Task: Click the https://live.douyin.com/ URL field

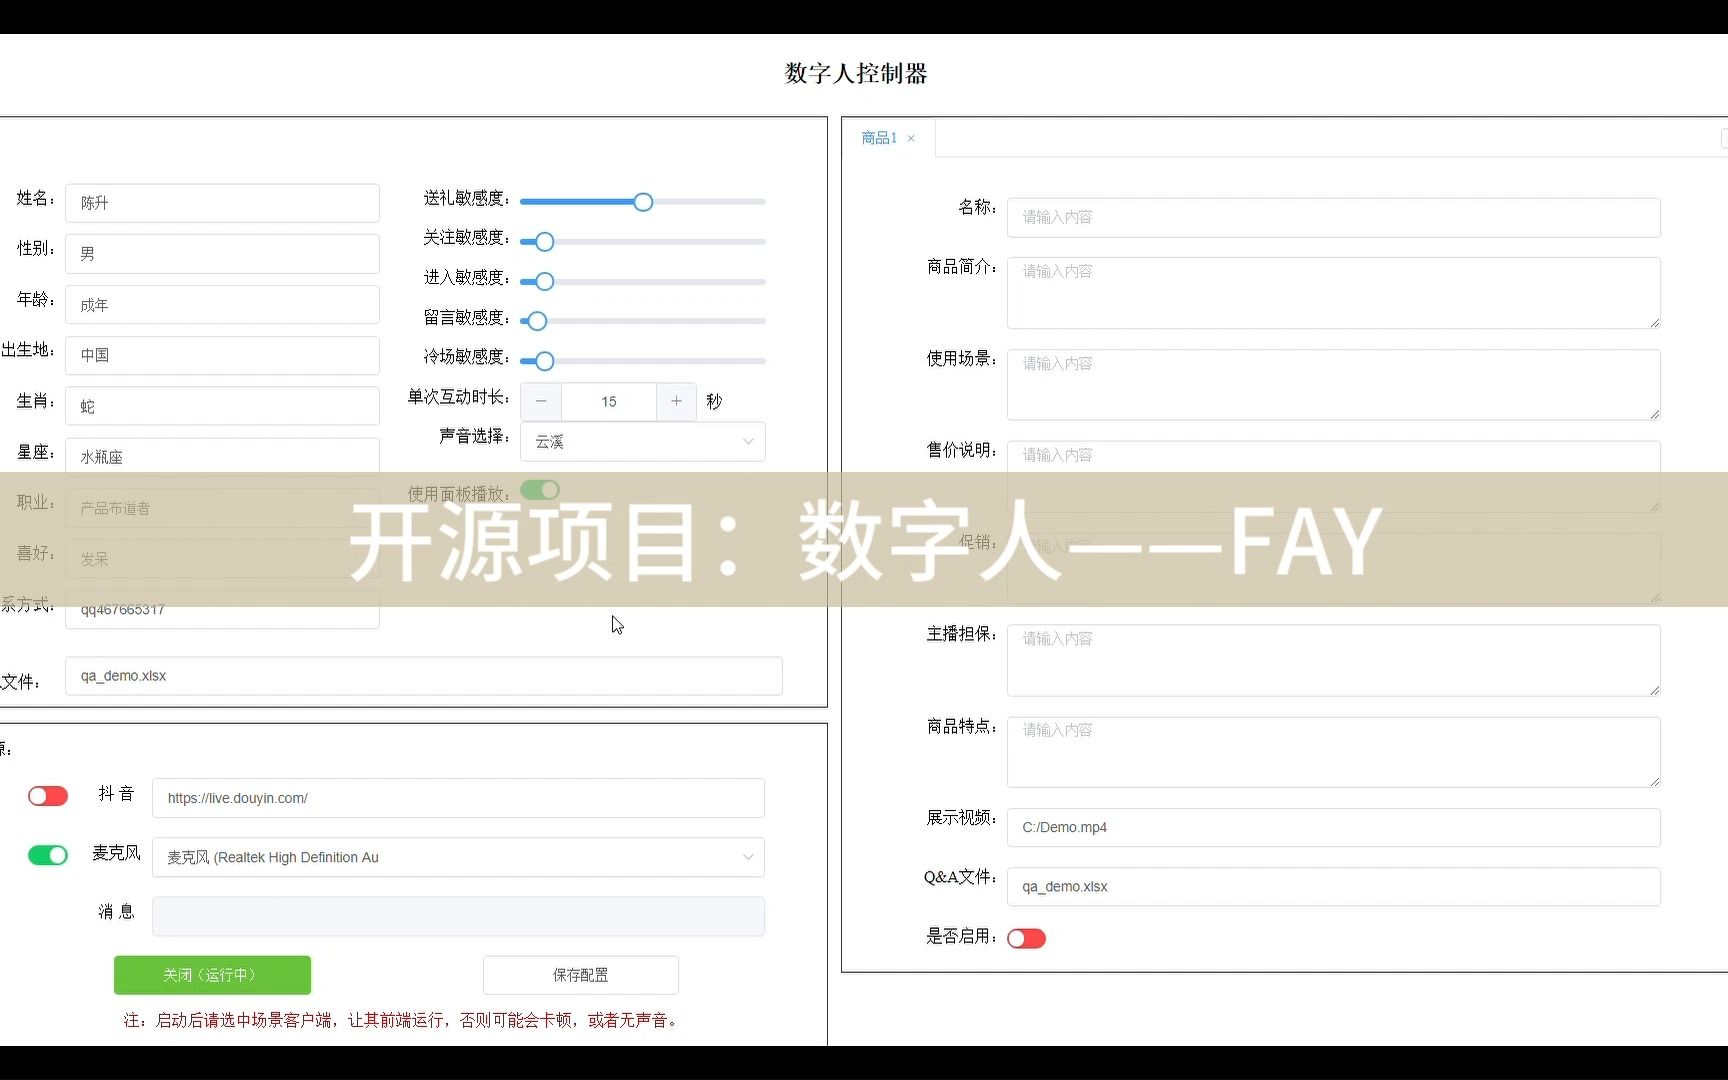Action: [x=457, y=798]
